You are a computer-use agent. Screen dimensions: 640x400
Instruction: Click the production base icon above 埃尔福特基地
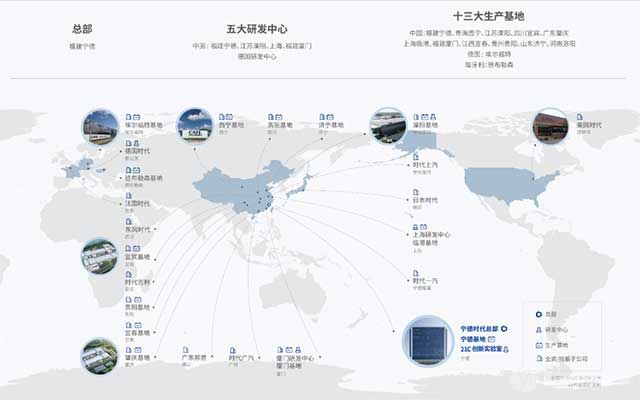pos(136,117)
